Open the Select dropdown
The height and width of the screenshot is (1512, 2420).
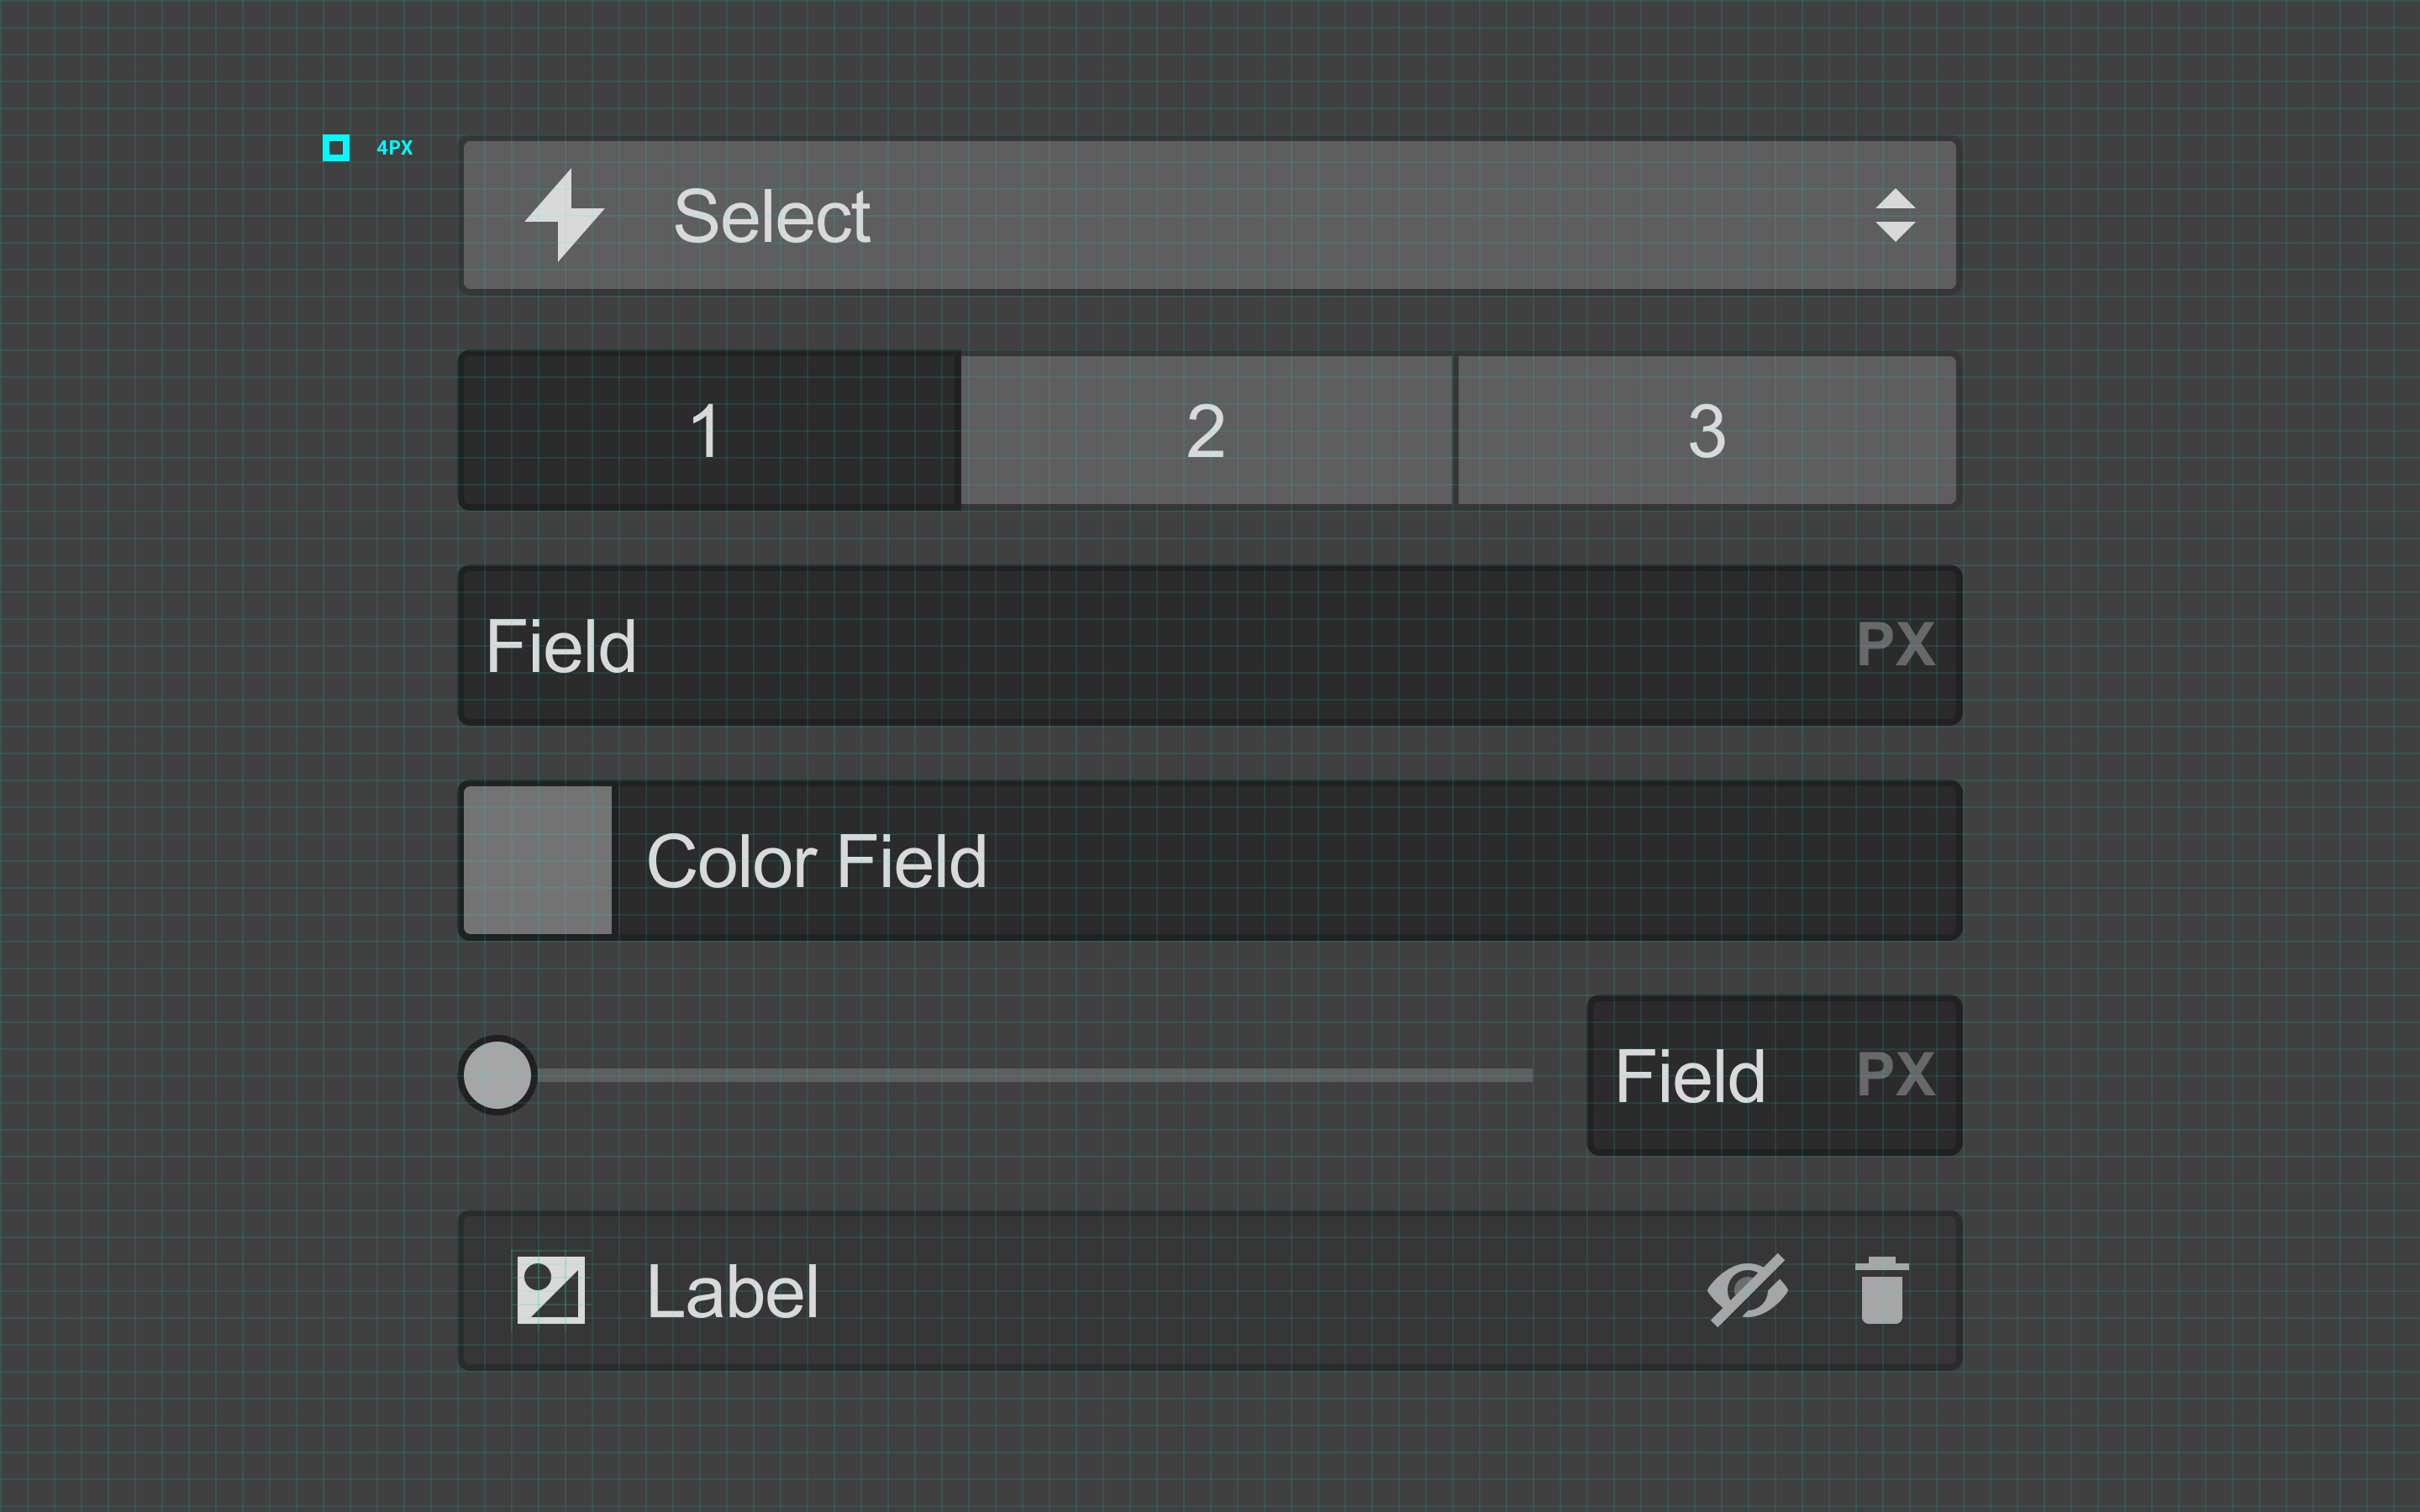coord(1200,215)
